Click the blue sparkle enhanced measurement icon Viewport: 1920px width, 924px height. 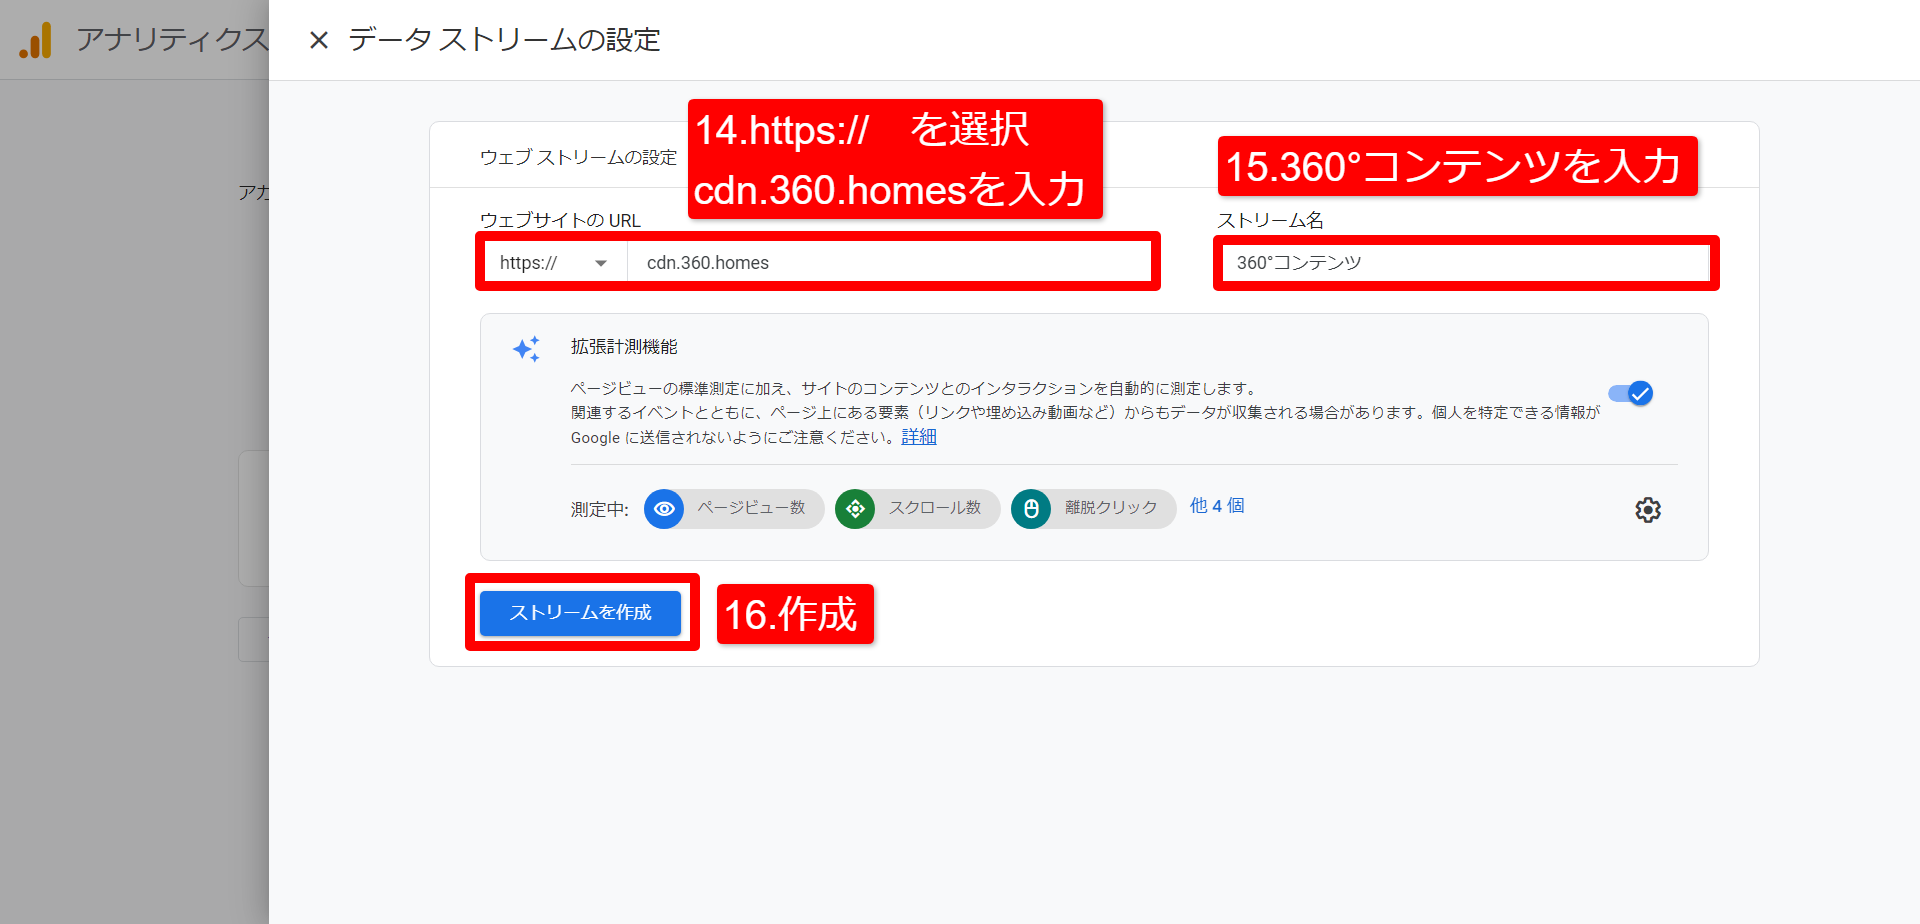click(x=526, y=349)
